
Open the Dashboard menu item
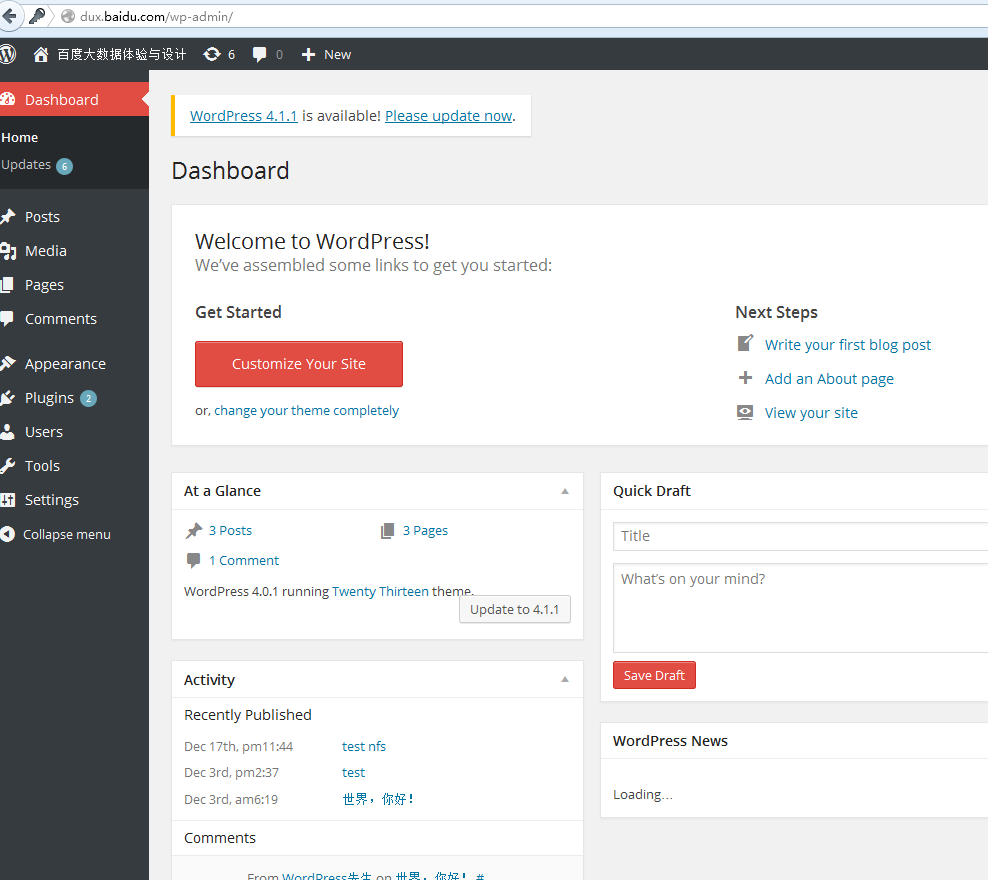point(62,100)
